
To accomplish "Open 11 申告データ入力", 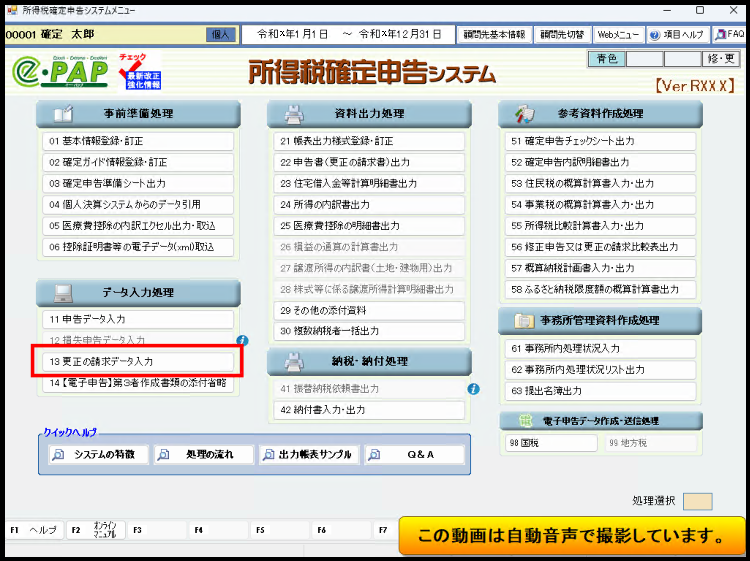I will coord(138,319).
